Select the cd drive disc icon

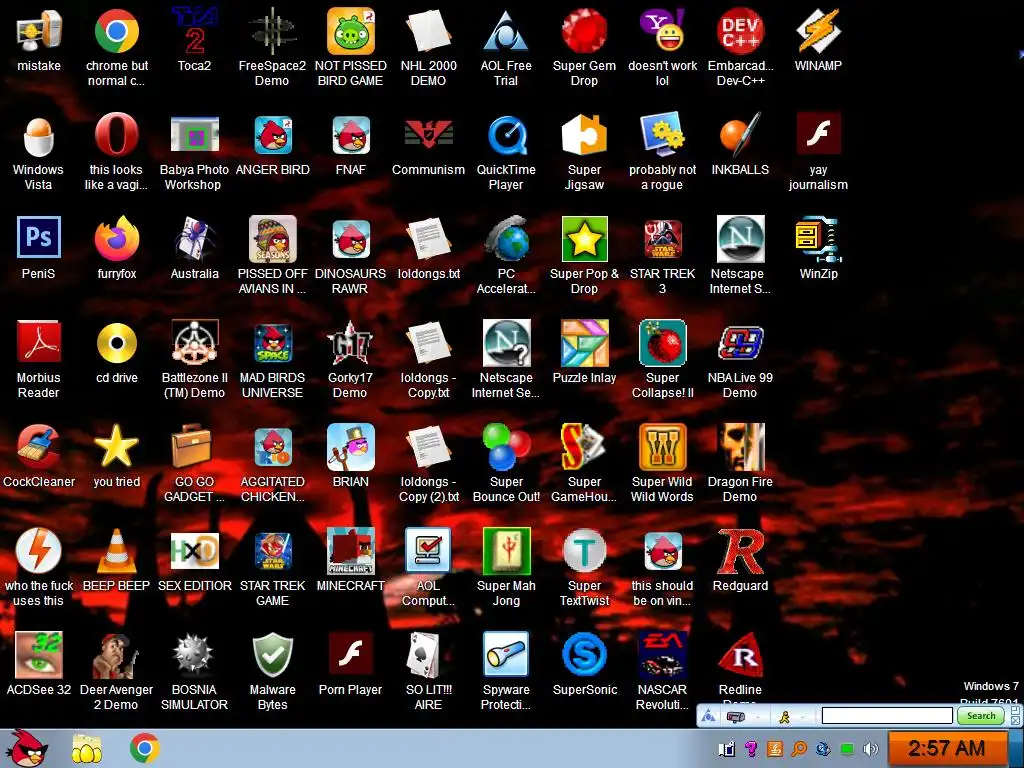[x=116, y=343]
